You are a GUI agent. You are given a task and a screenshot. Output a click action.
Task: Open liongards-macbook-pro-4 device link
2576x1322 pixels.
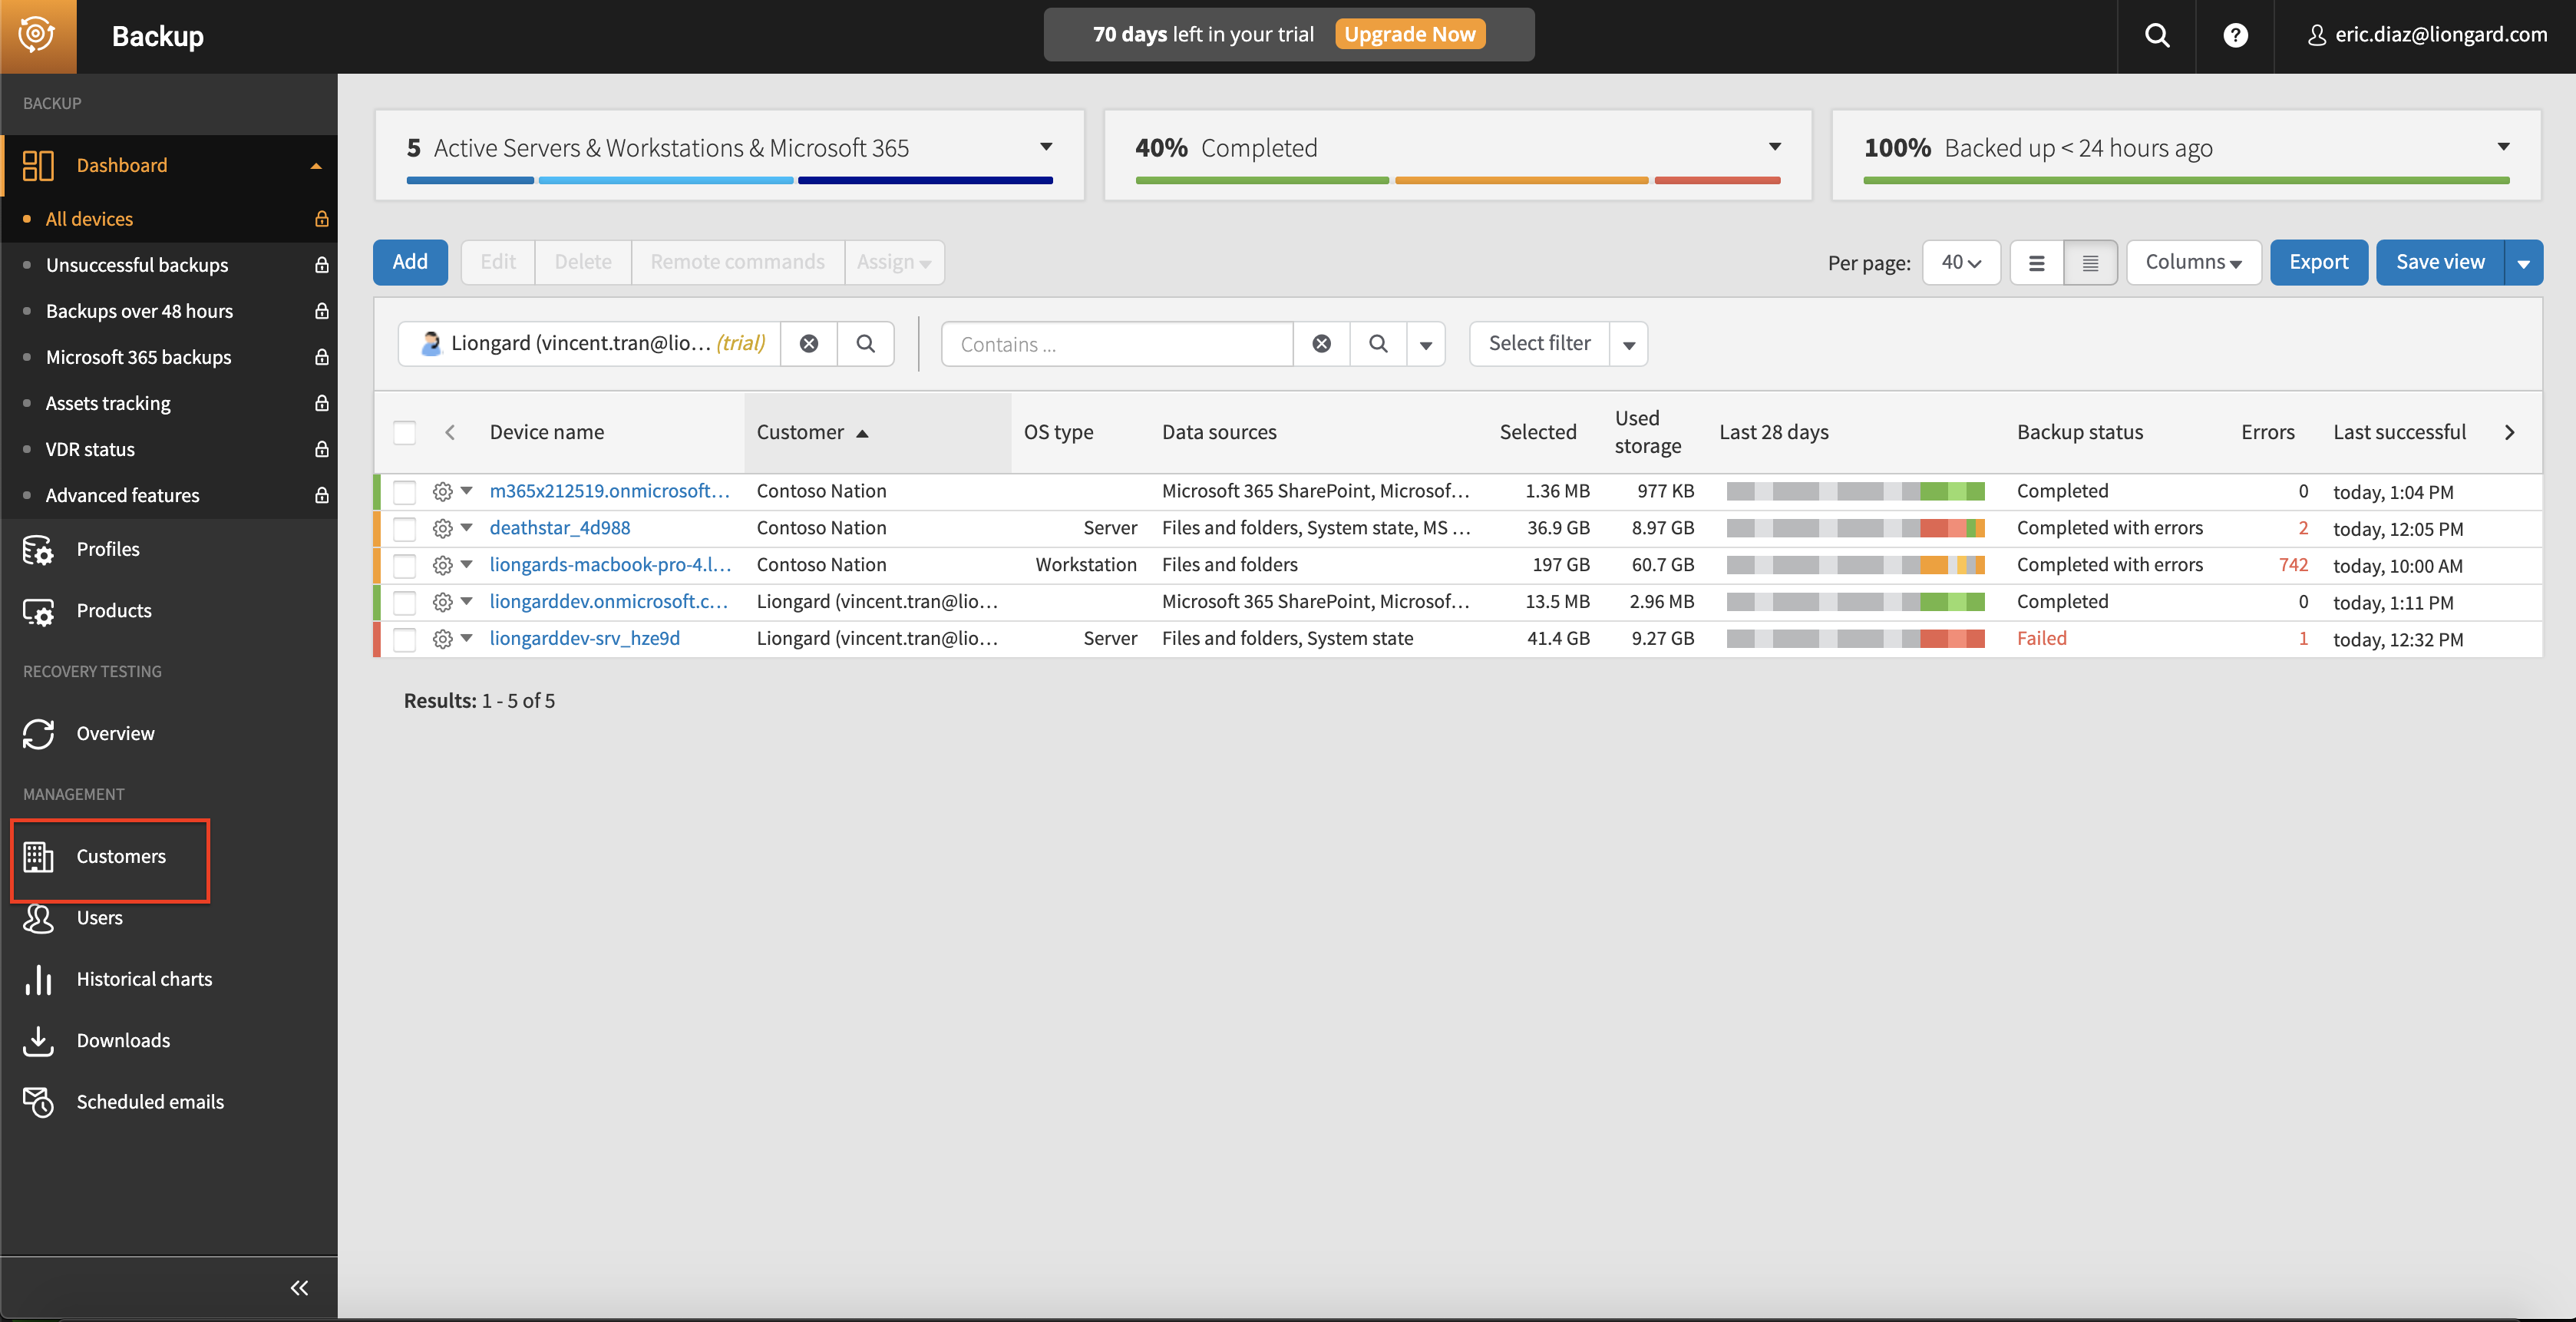[610, 565]
